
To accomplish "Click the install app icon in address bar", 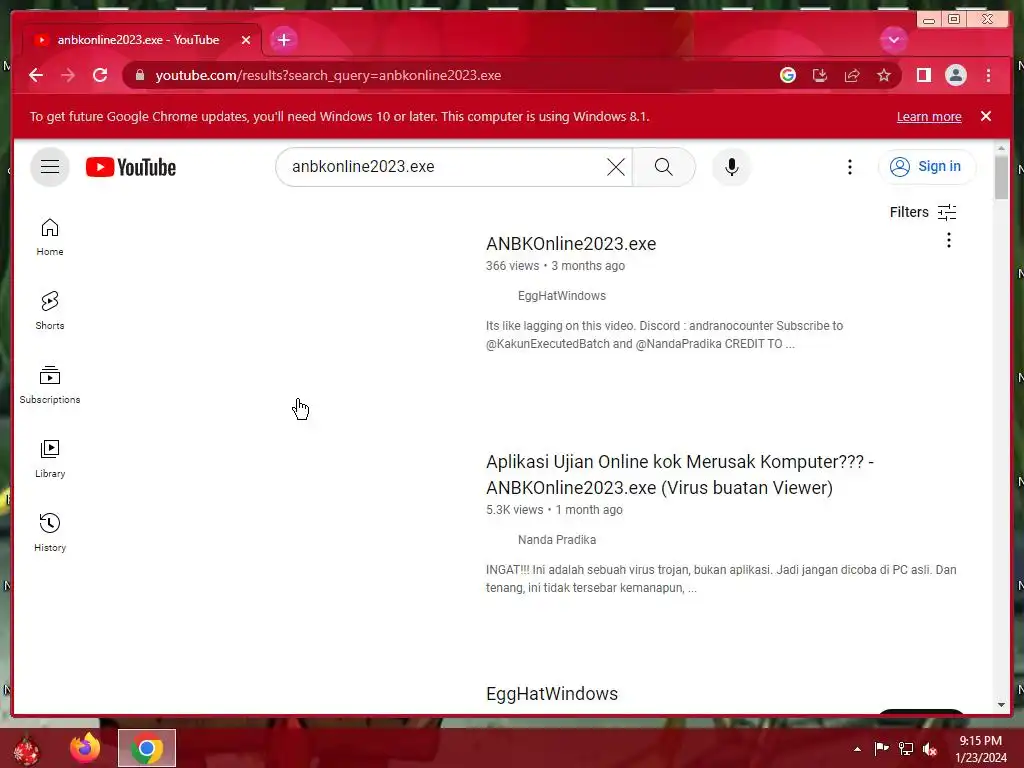I will (x=820, y=75).
